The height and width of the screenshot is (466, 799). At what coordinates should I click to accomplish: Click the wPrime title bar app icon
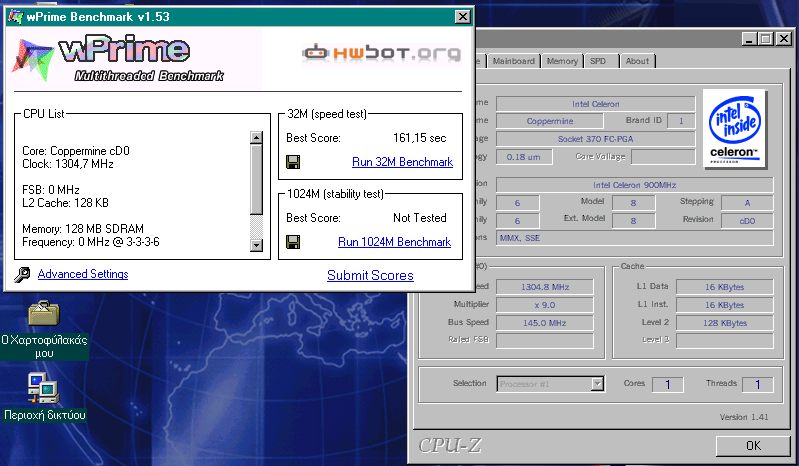tap(16, 17)
